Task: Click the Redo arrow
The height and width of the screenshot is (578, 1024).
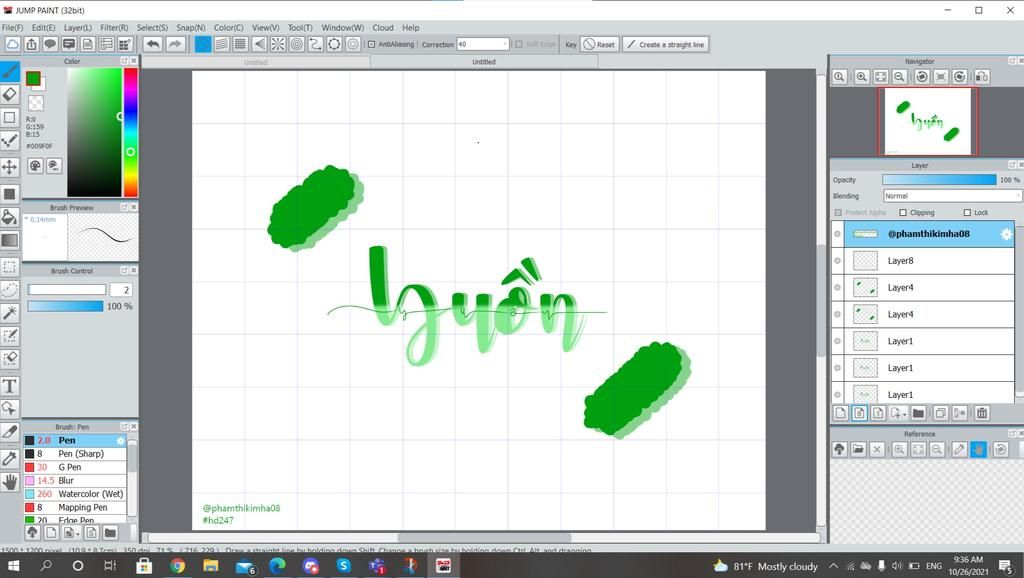Action: 175,44
